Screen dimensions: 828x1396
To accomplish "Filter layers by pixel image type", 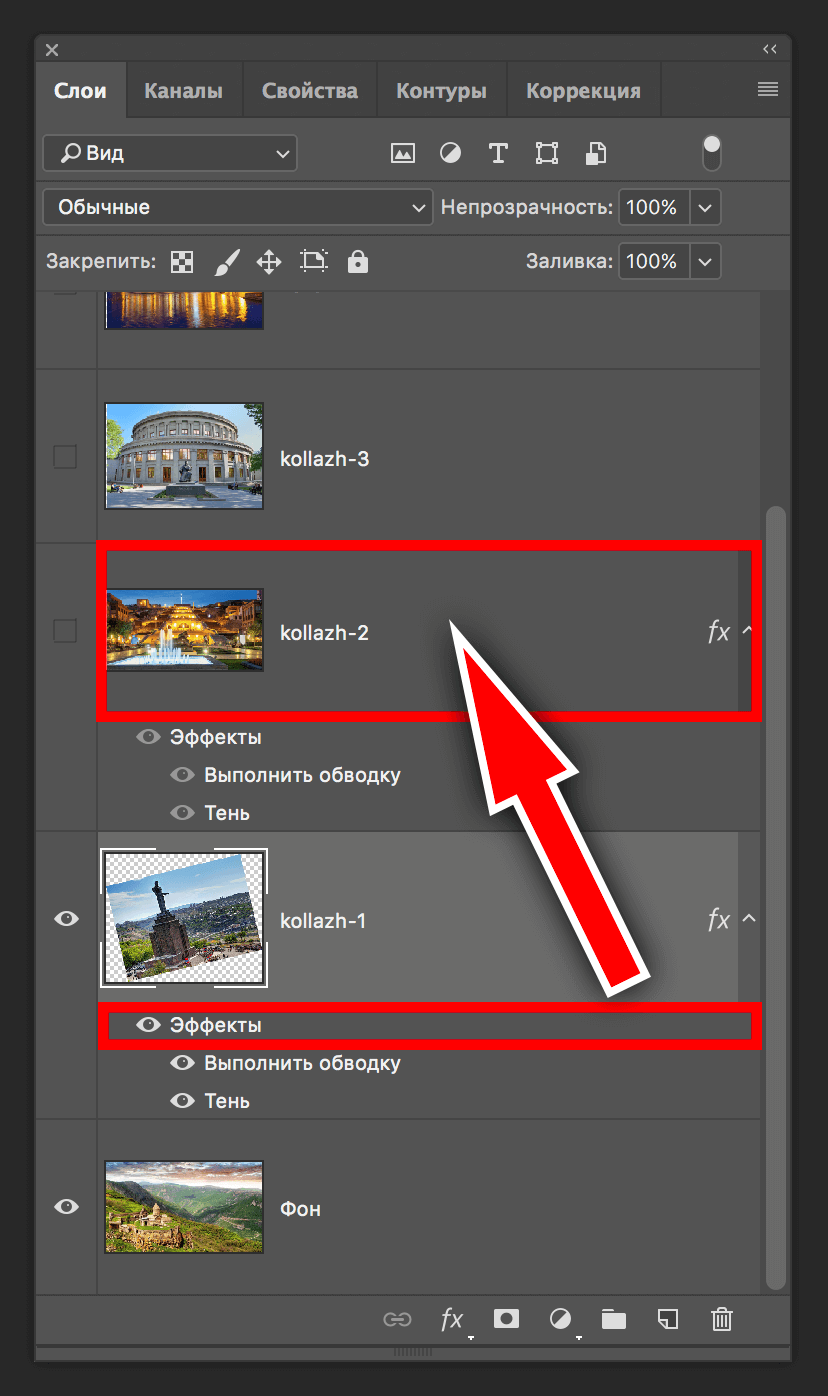I will point(402,153).
